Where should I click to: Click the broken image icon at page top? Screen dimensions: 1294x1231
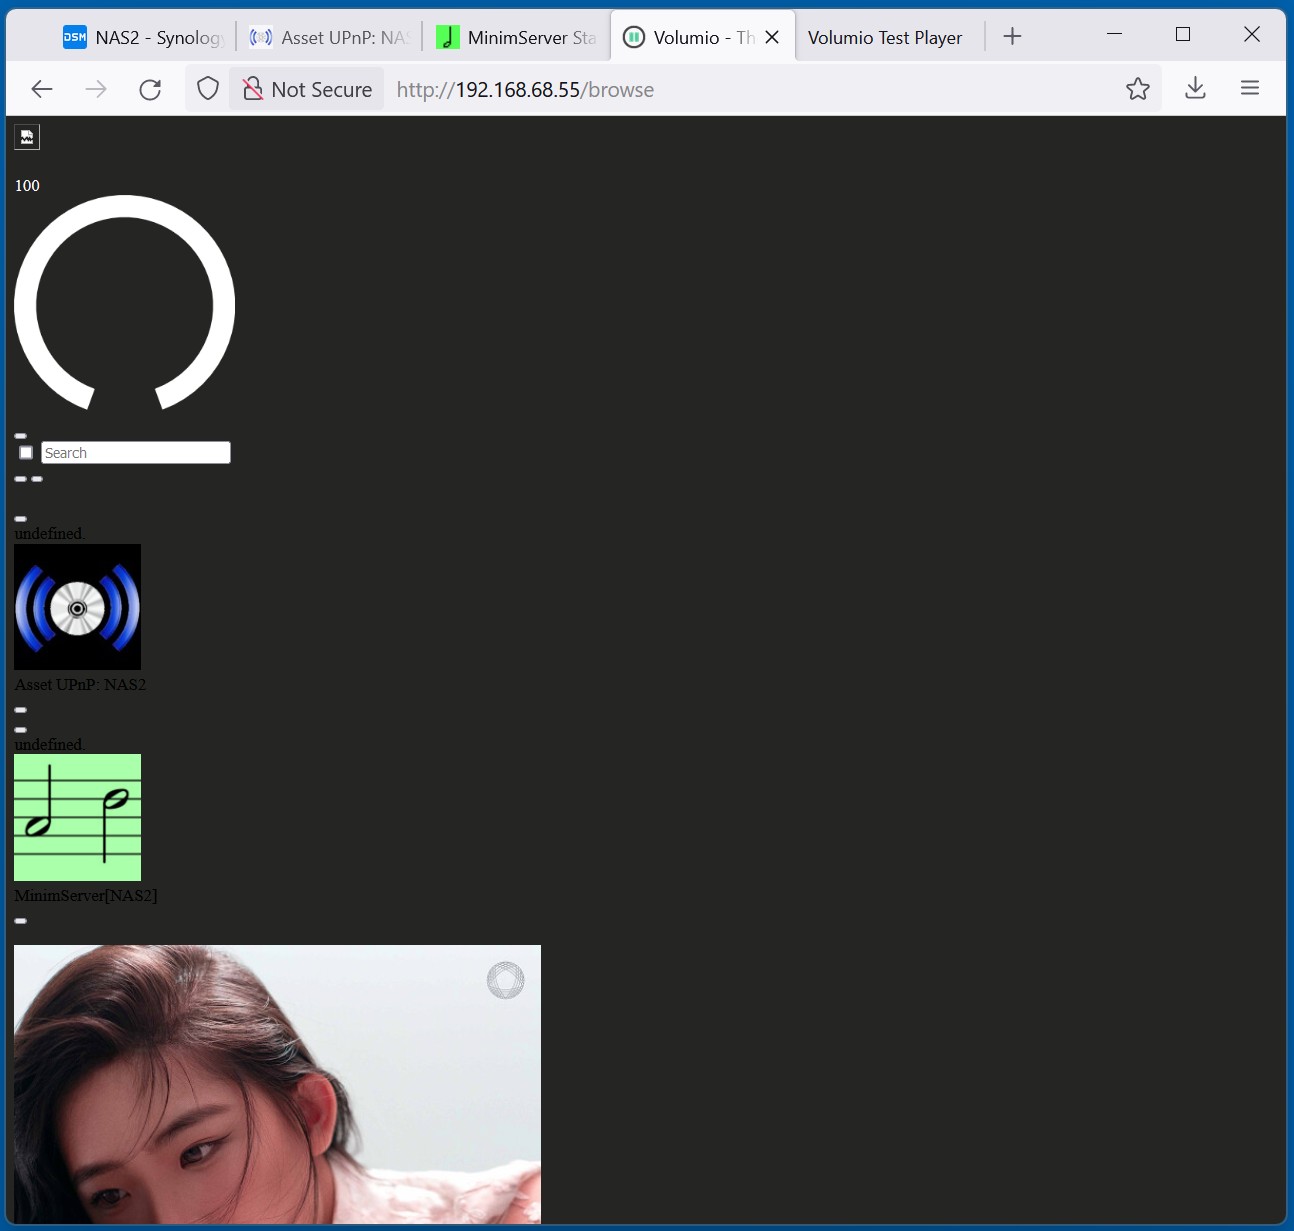click(x=27, y=137)
